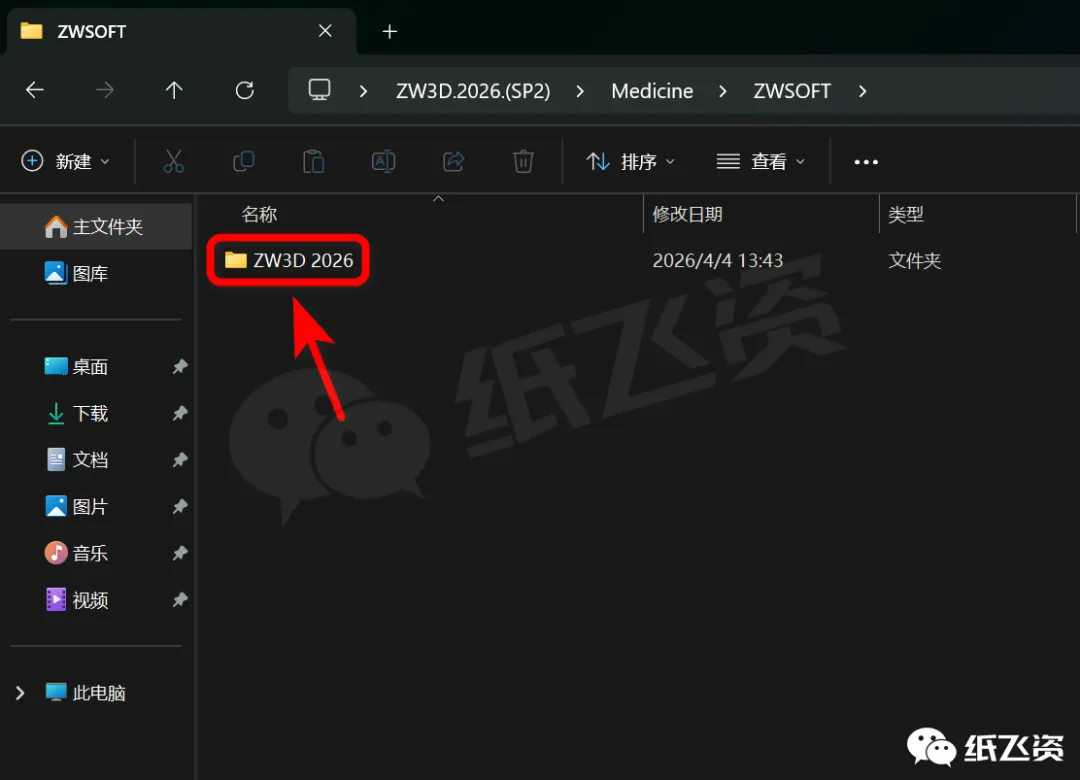The width and height of the screenshot is (1080, 780).
Task: Expand chevron after ZW3D.2026.(SP2) in address bar
Action: click(580, 91)
